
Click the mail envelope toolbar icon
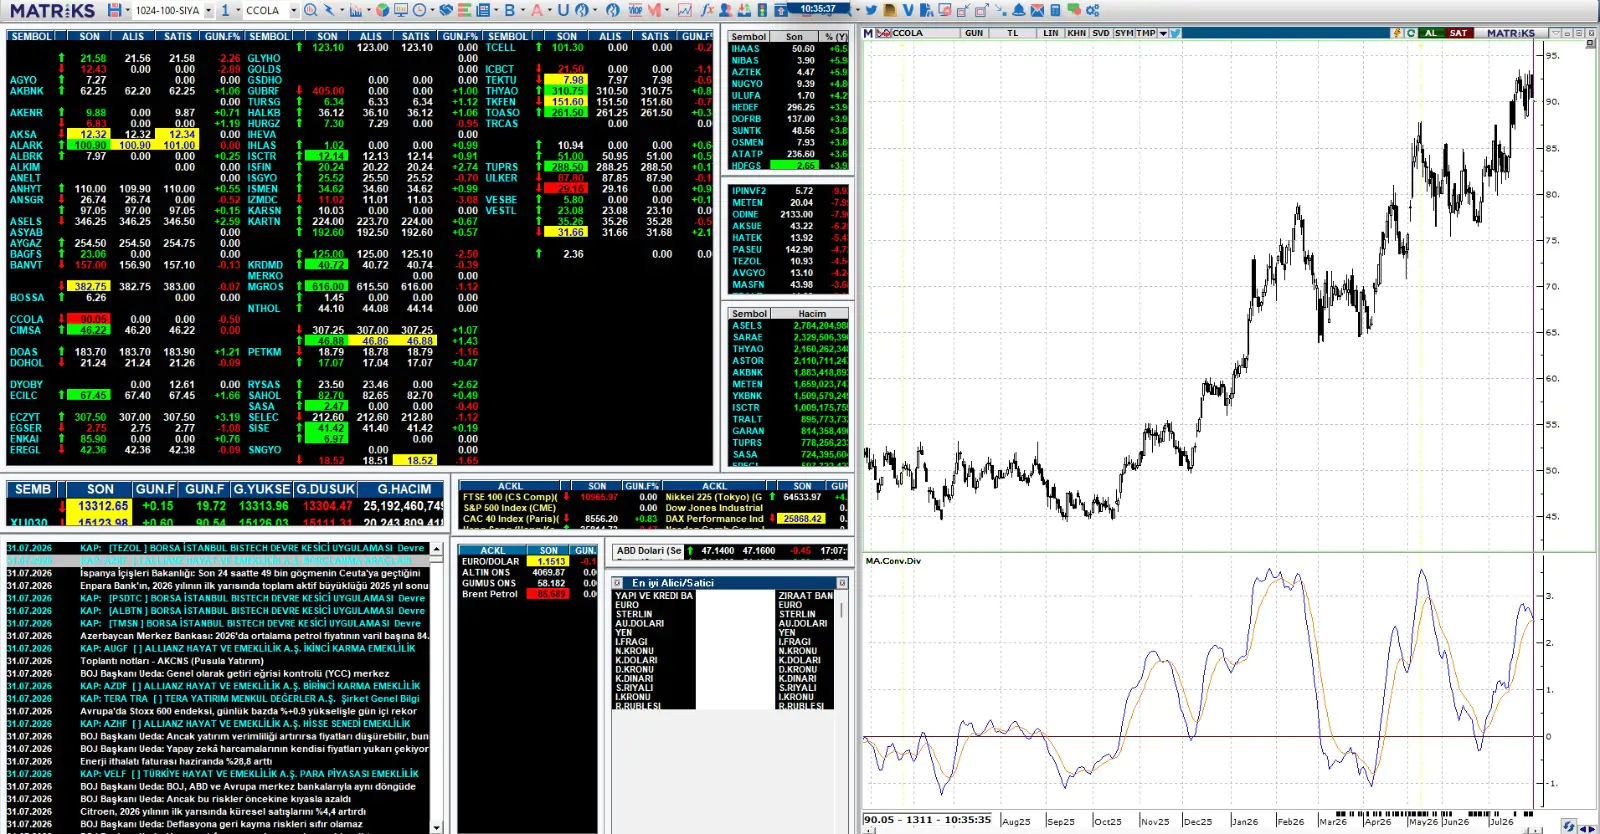[x=1037, y=10]
